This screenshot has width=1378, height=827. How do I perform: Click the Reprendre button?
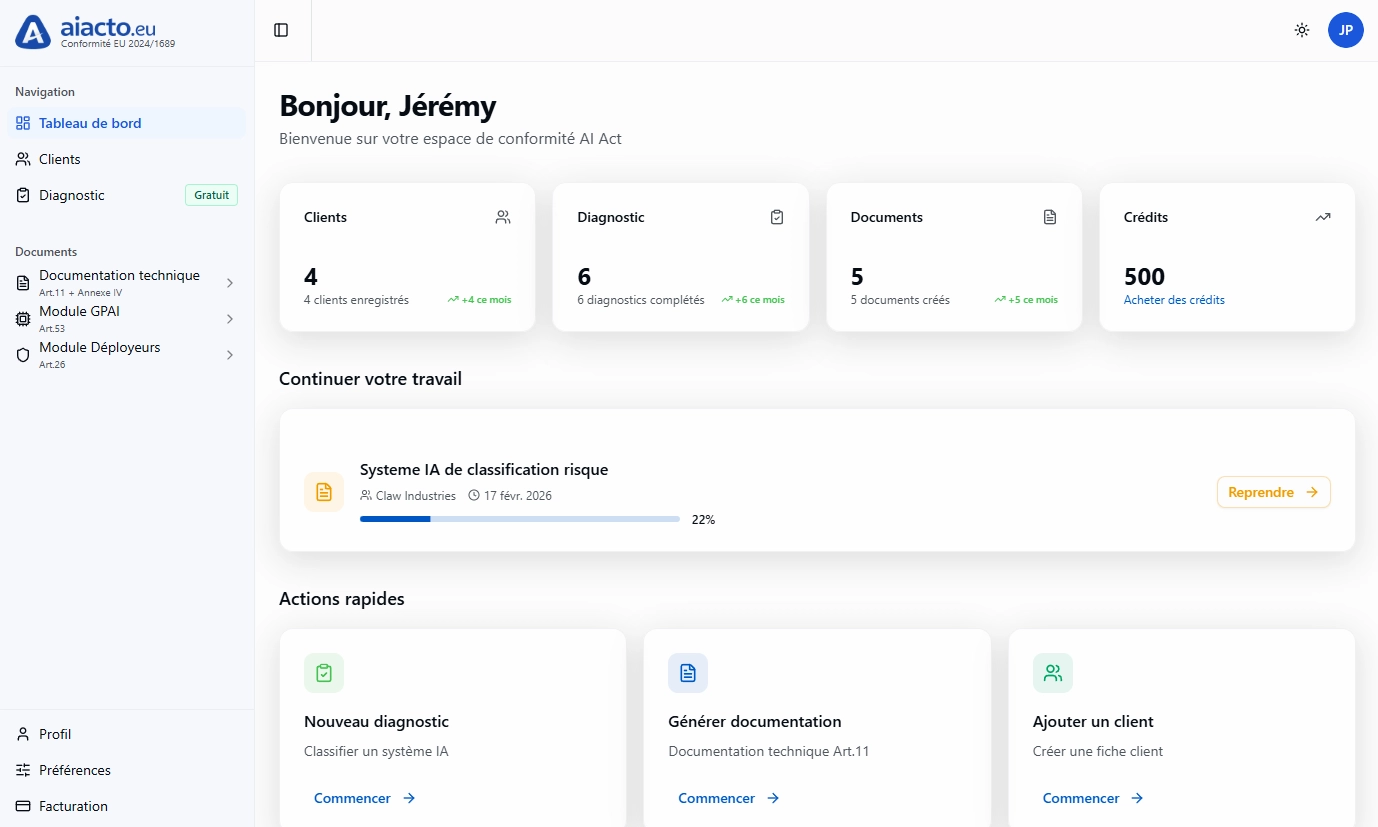point(1273,492)
